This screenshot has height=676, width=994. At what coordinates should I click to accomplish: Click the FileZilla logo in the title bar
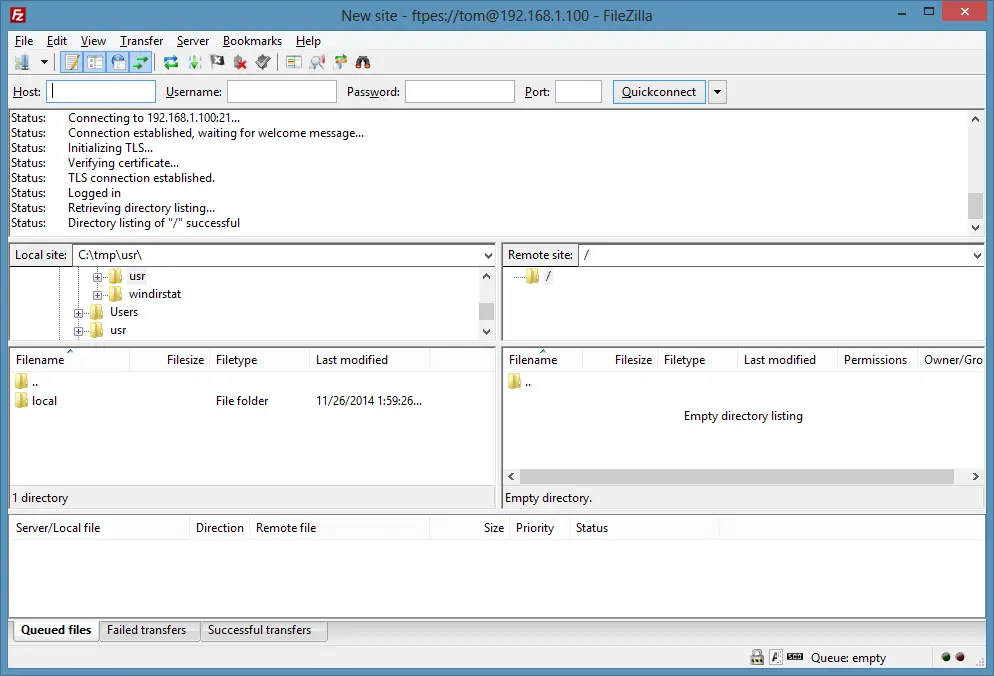click(x=18, y=15)
